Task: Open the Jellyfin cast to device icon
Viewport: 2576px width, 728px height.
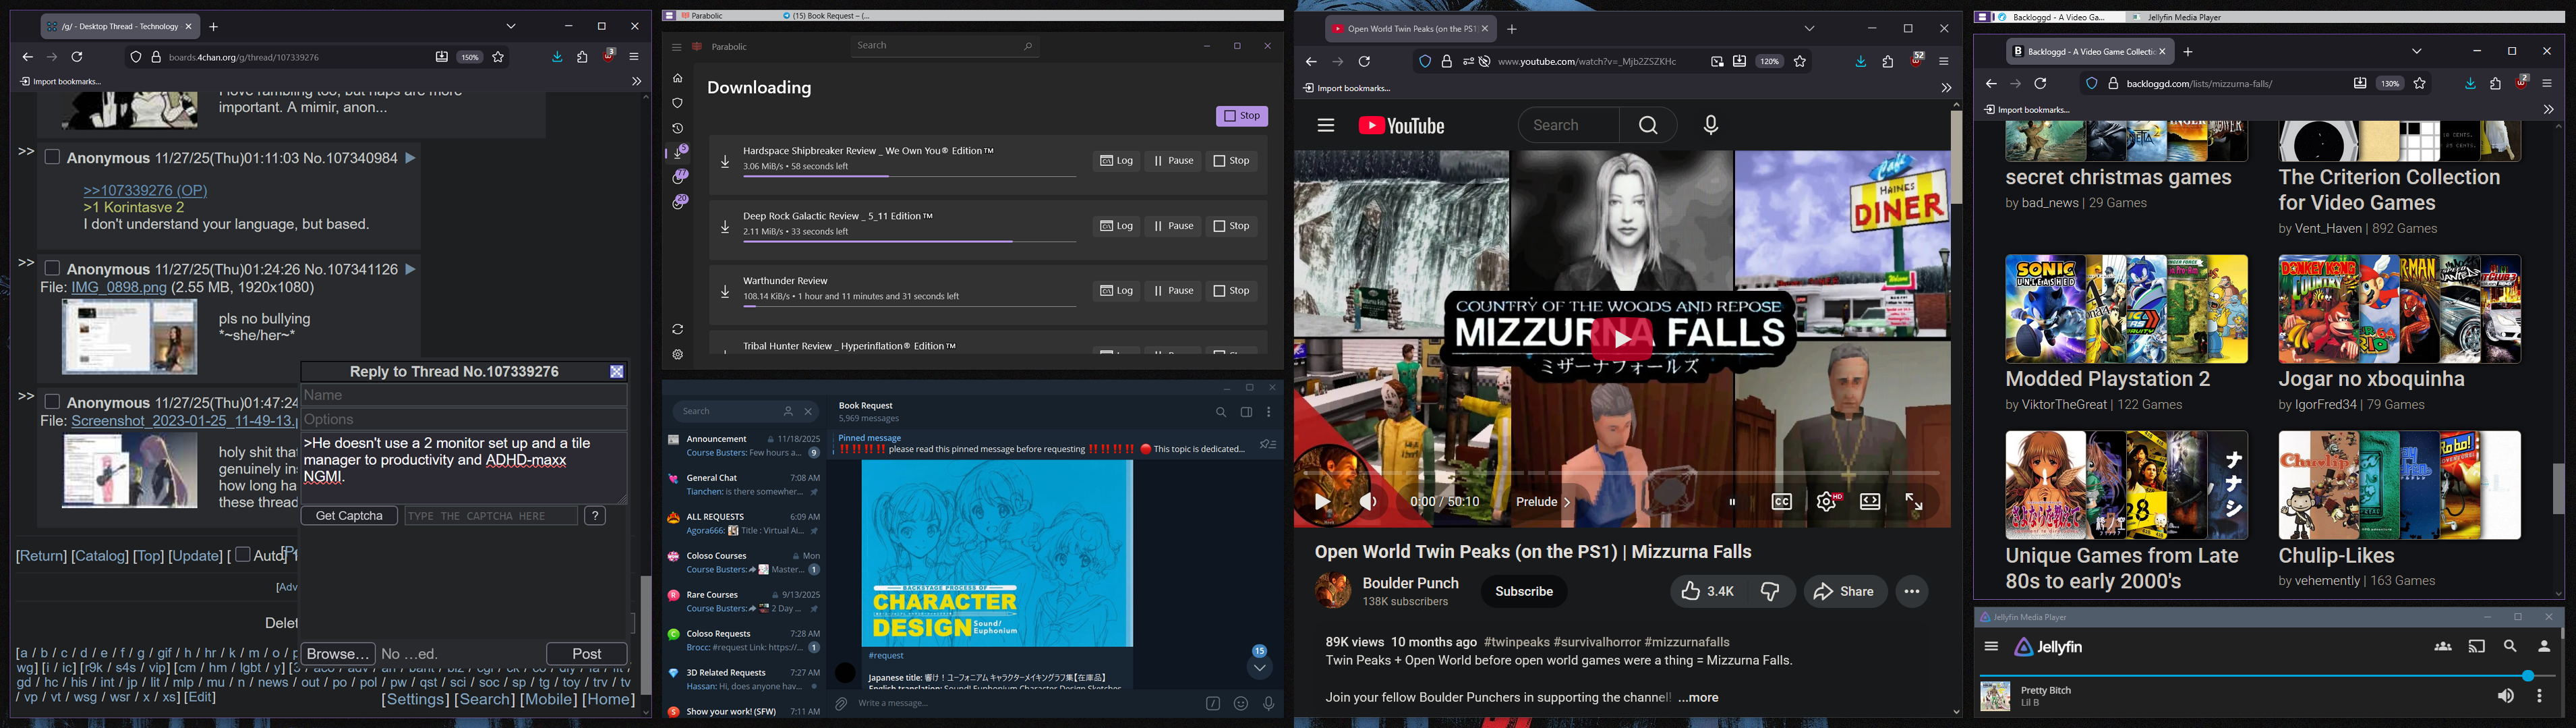Action: coord(2477,647)
